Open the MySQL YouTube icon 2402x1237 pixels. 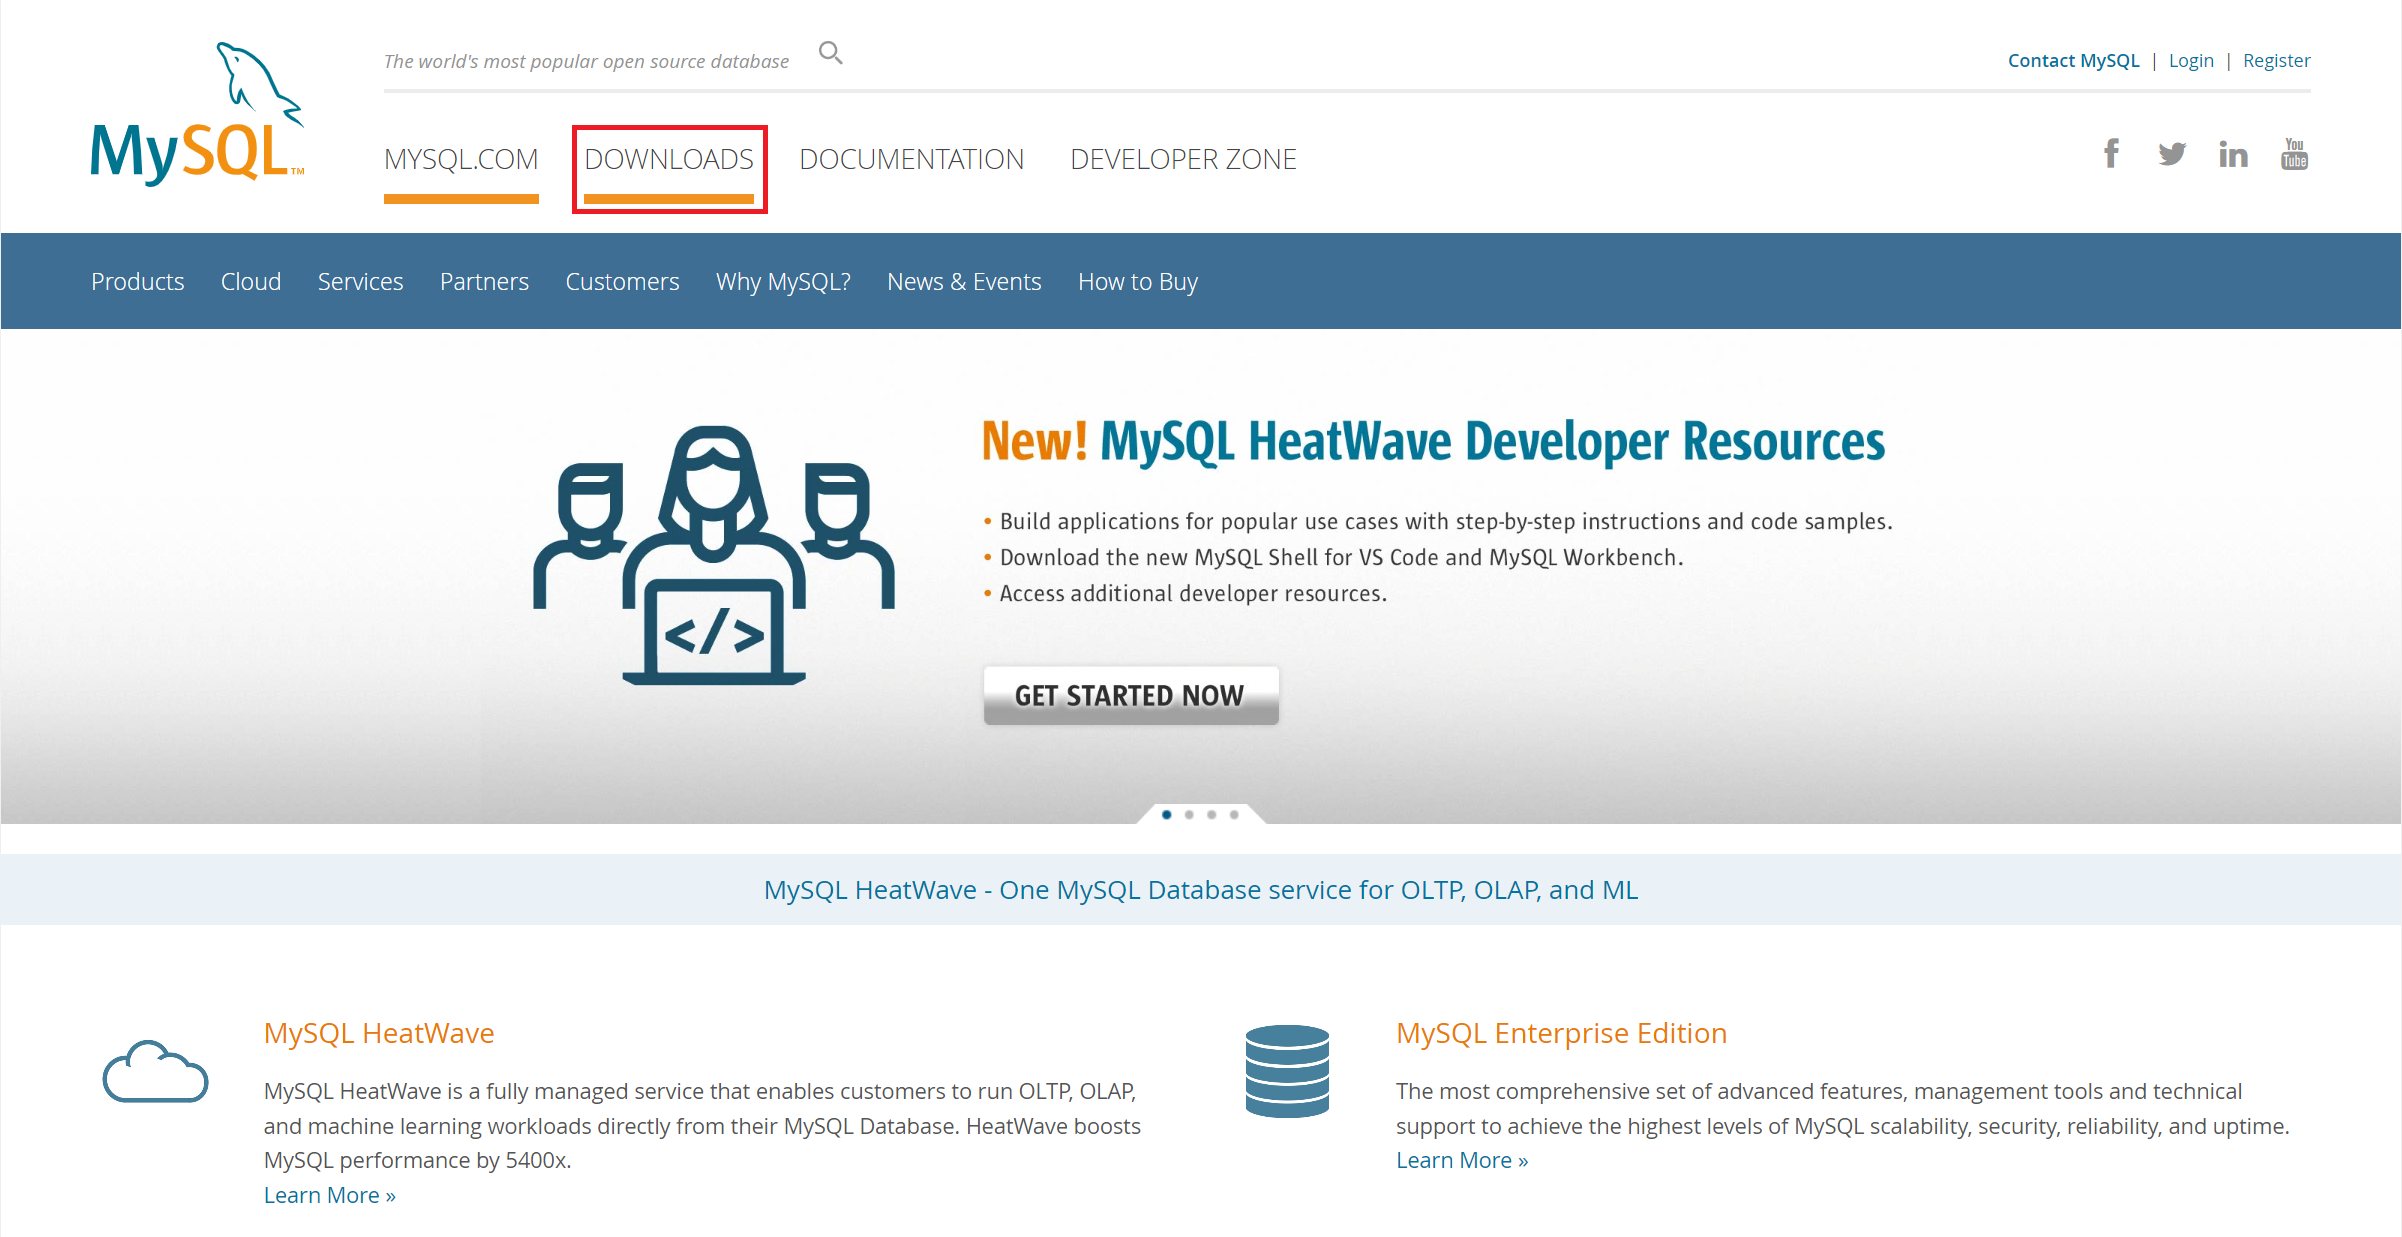click(x=2294, y=154)
